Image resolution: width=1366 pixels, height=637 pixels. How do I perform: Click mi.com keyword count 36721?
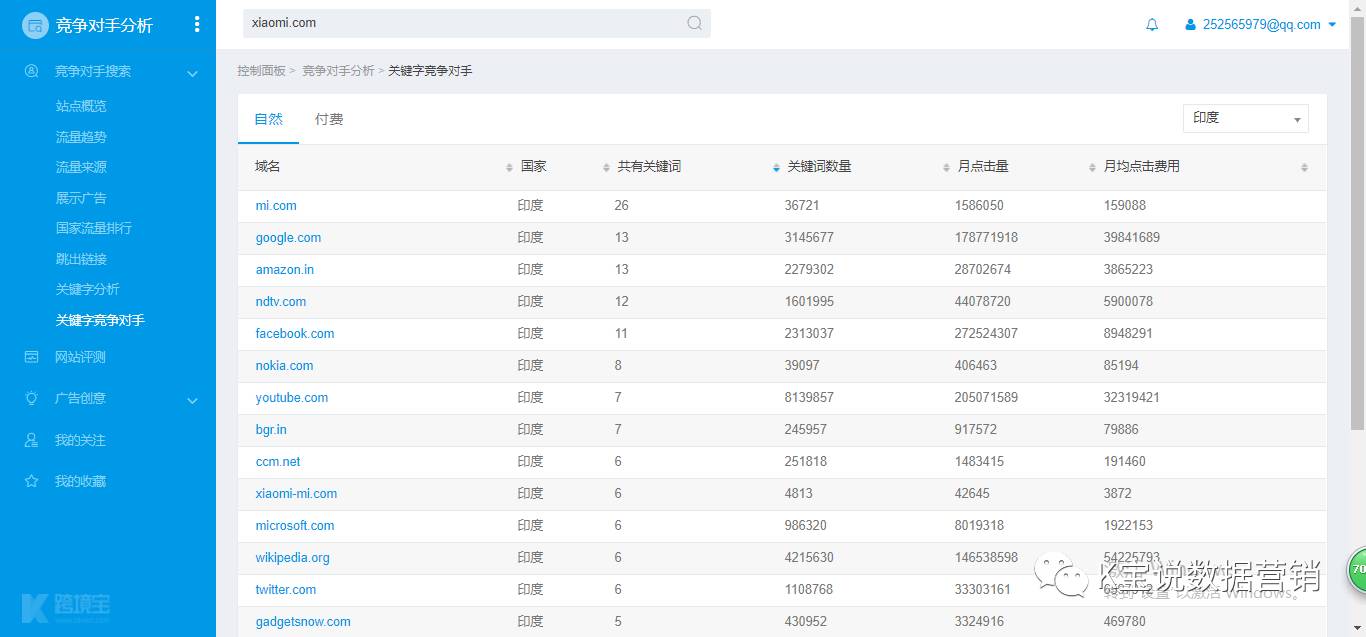(802, 205)
